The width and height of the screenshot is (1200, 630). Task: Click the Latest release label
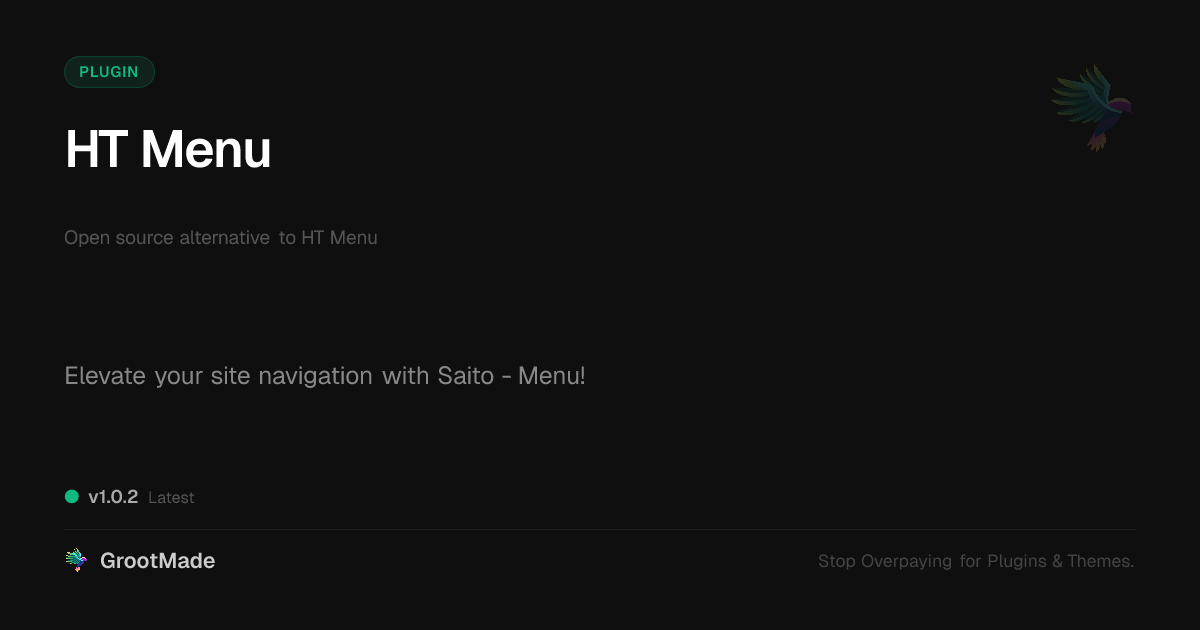pyautogui.click(x=171, y=498)
